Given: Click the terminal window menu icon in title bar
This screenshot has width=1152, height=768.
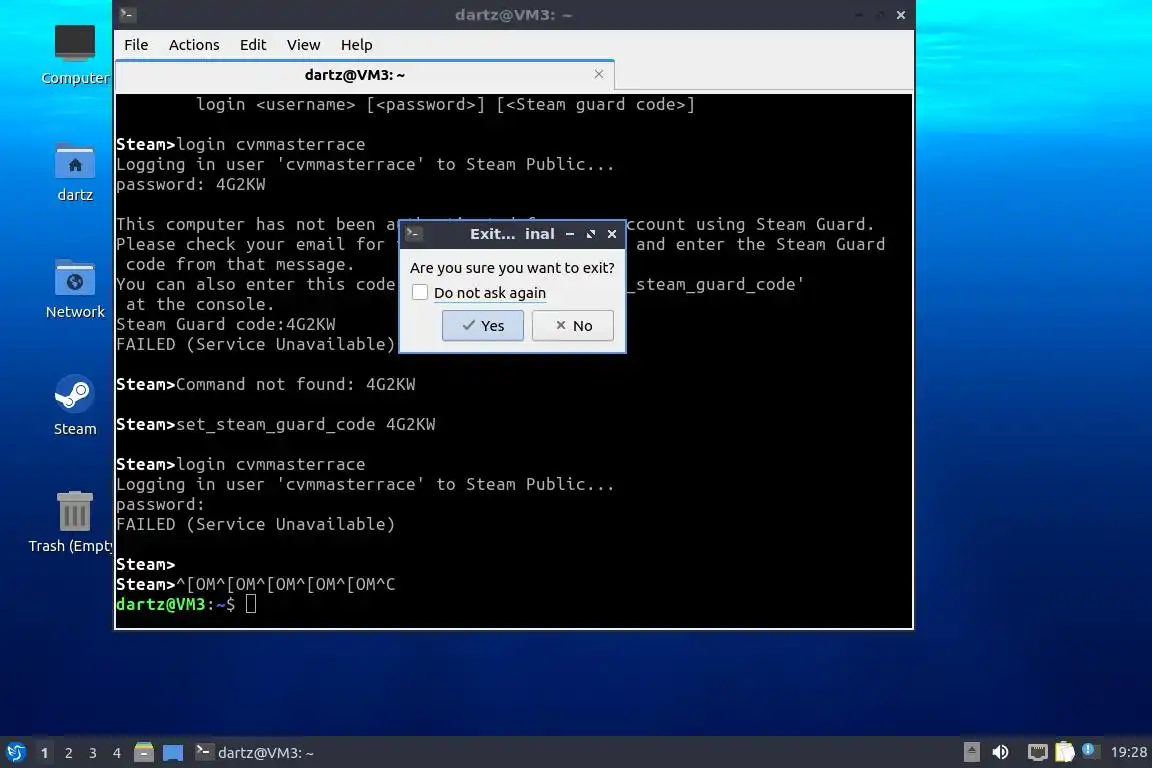Looking at the screenshot, I should (127, 14).
